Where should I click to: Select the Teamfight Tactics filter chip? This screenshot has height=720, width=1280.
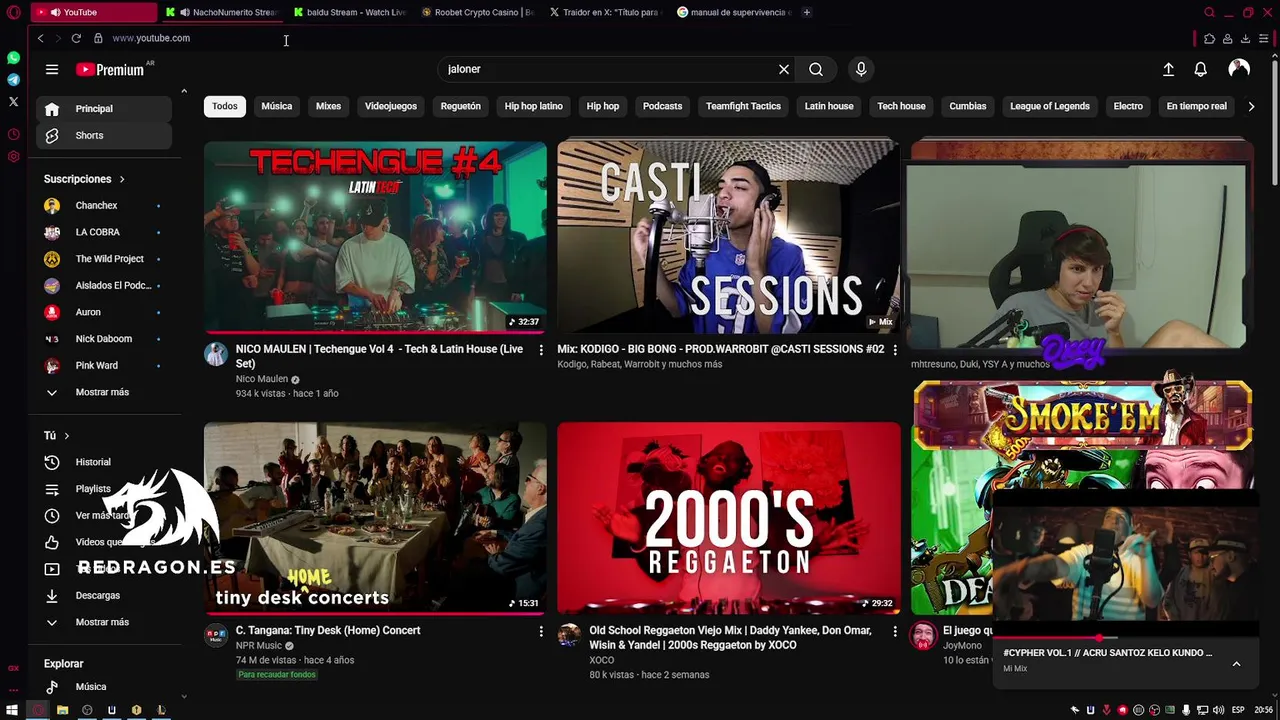click(743, 106)
